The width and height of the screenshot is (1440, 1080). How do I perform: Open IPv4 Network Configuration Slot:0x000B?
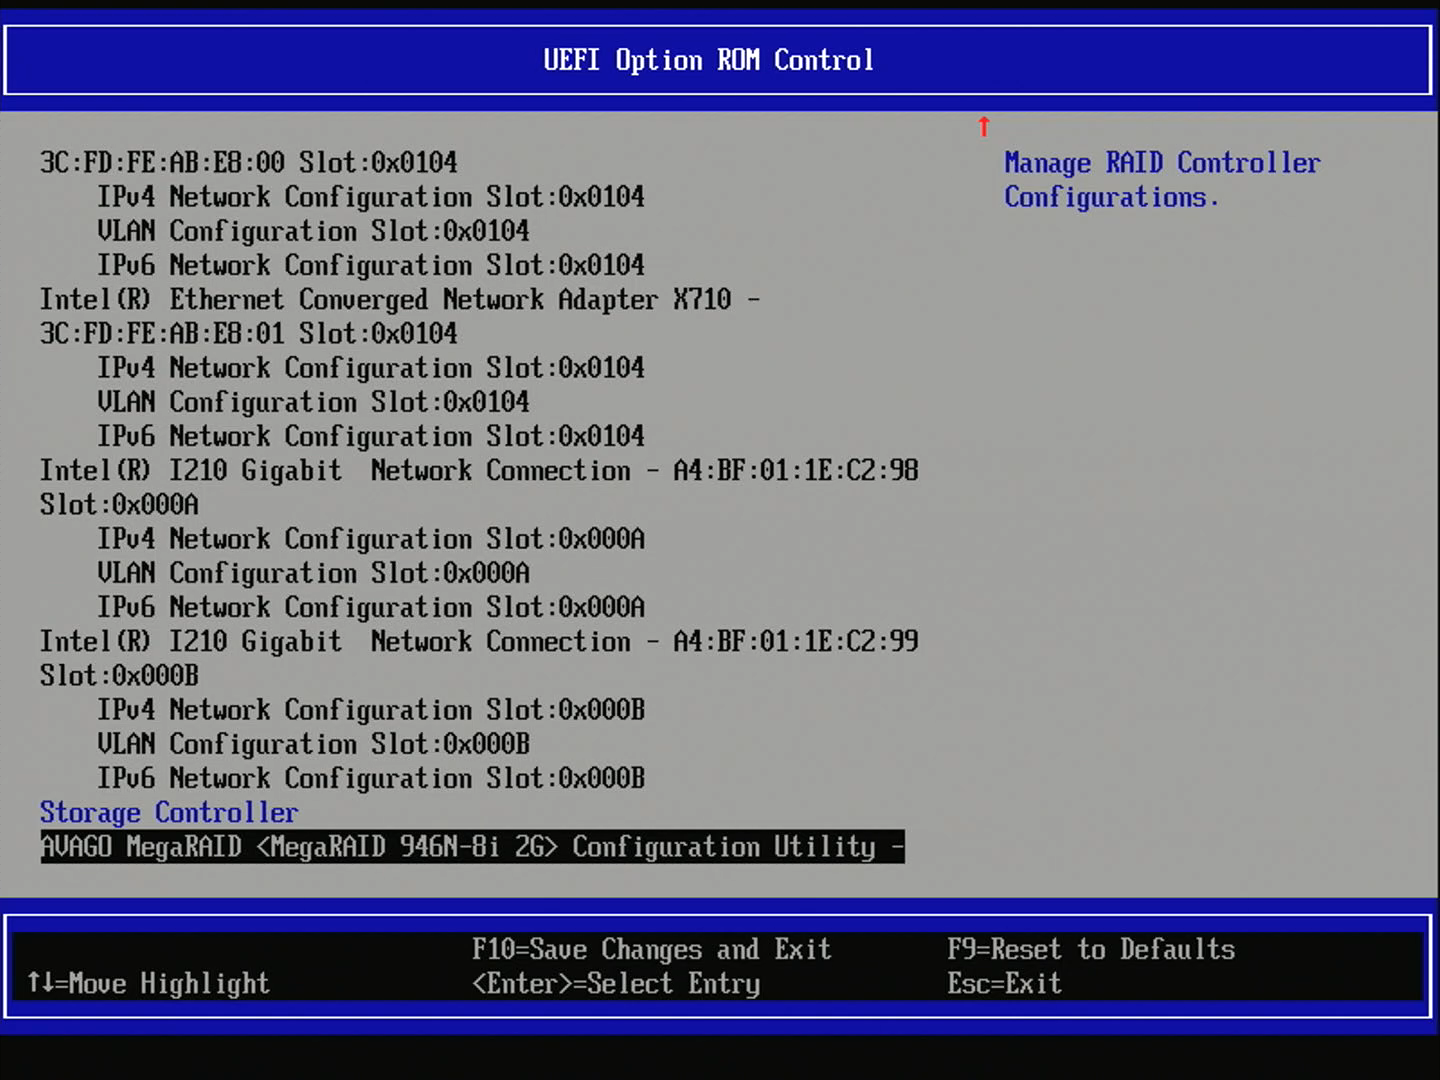pyautogui.click(x=371, y=710)
